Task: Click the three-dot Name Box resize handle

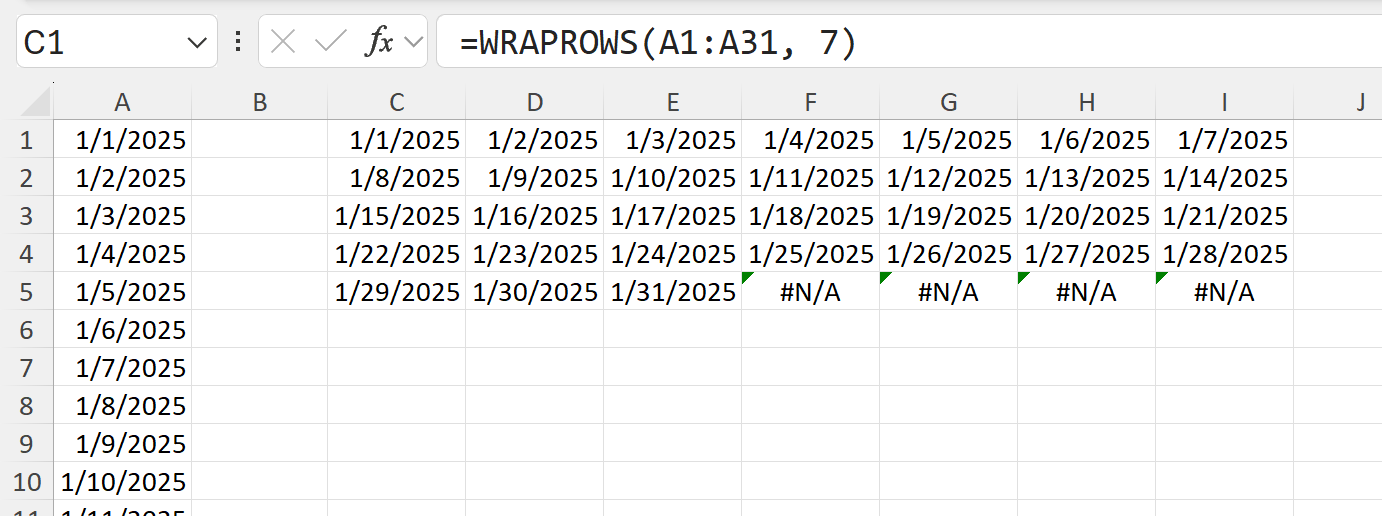Action: click(238, 42)
